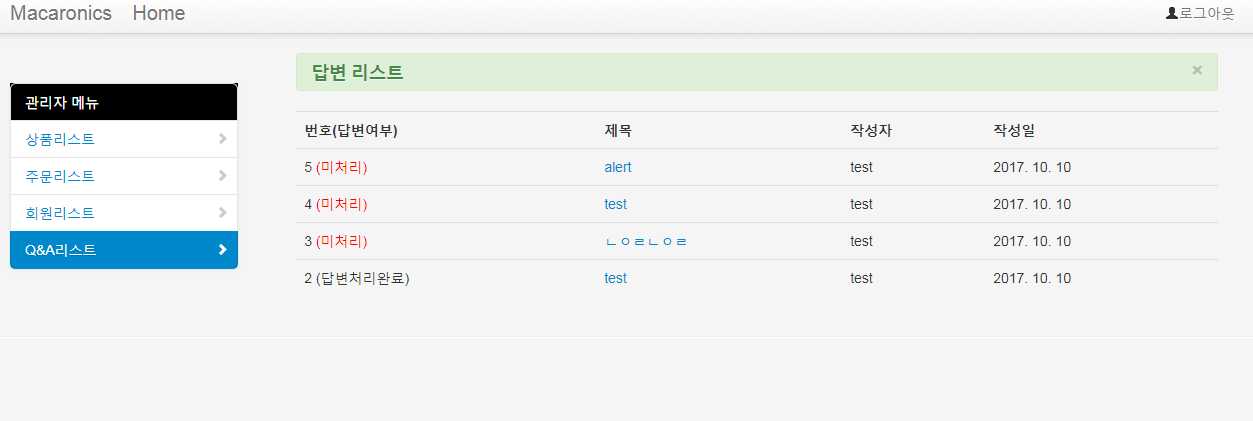Click the 관리자 메뉴 header
Image resolution: width=1253 pixels, height=421 pixels.
124,102
